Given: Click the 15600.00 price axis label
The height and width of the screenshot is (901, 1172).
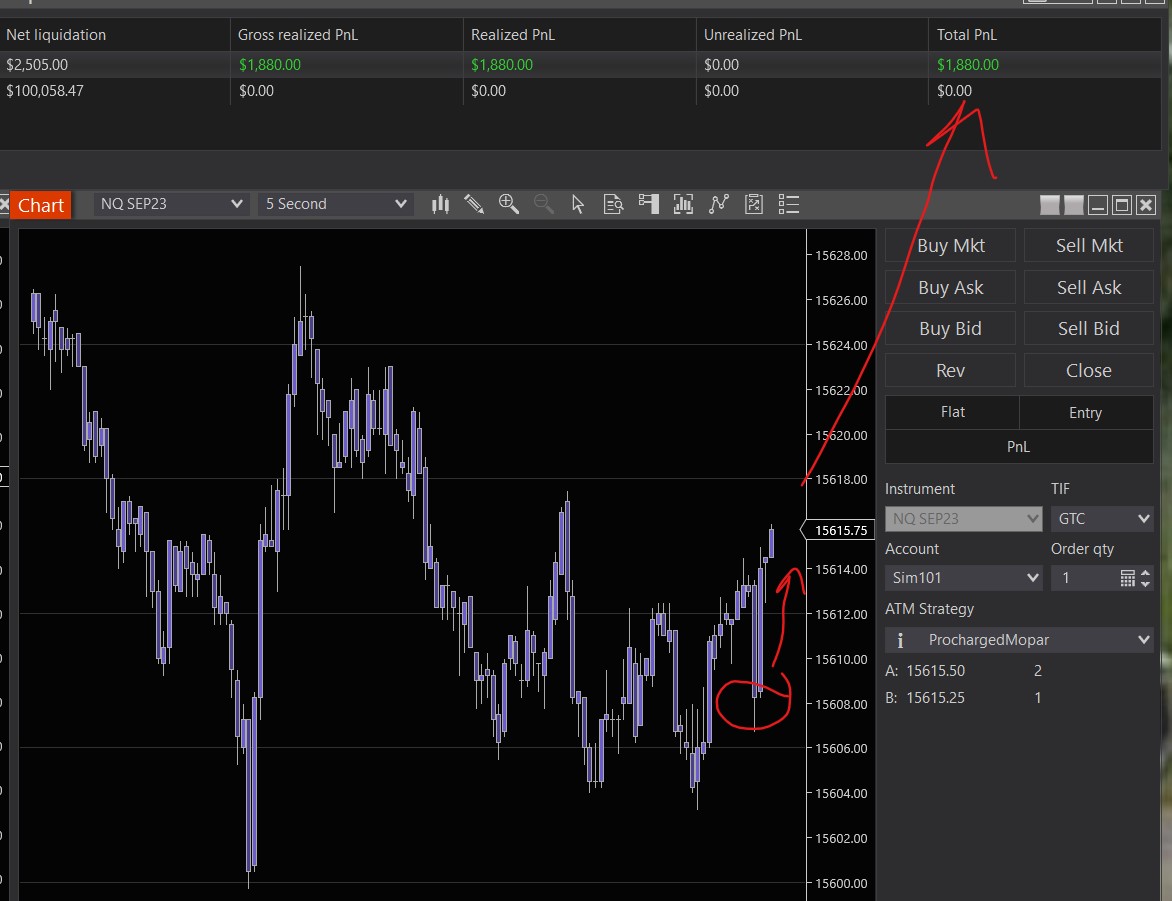Looking at the screenshot, I should (x=841, y=883).
